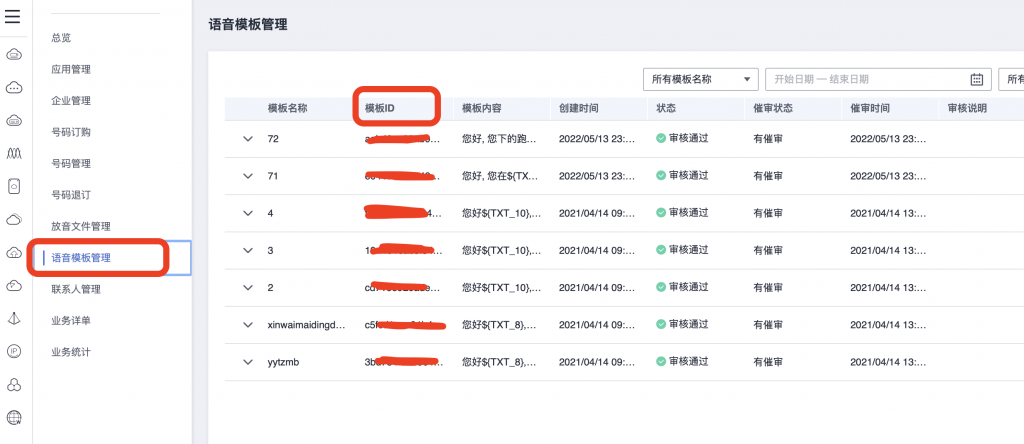Open the calendar icon in the date field

(x=976, y=80)
